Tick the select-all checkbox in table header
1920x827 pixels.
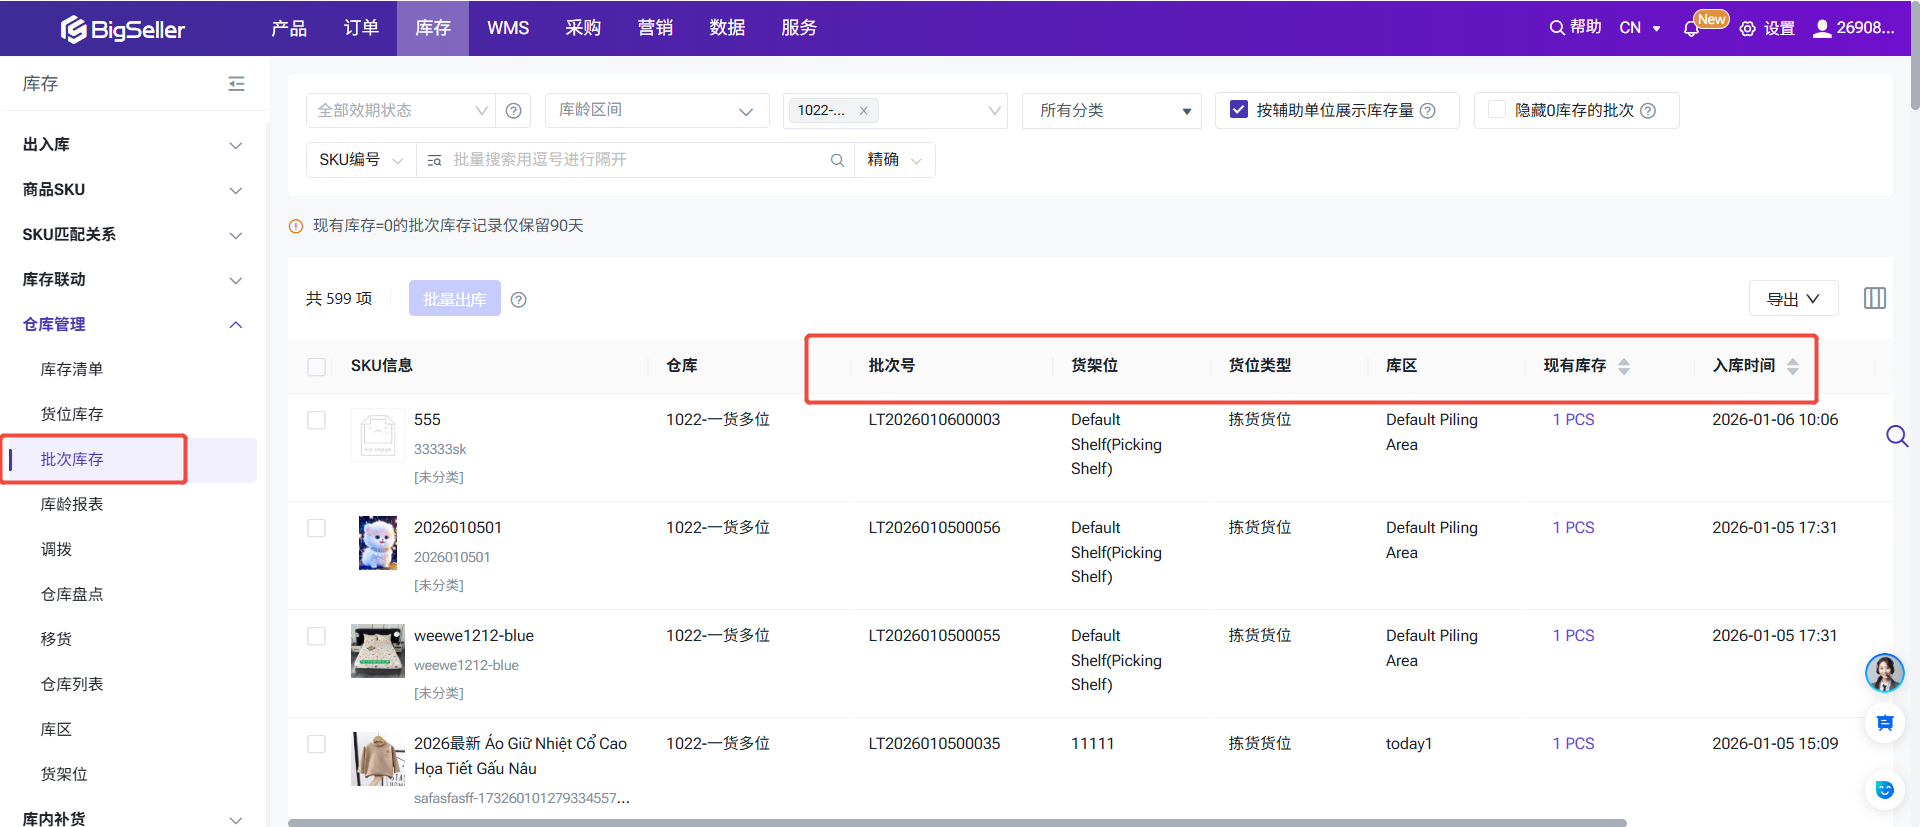click(317, 367)
